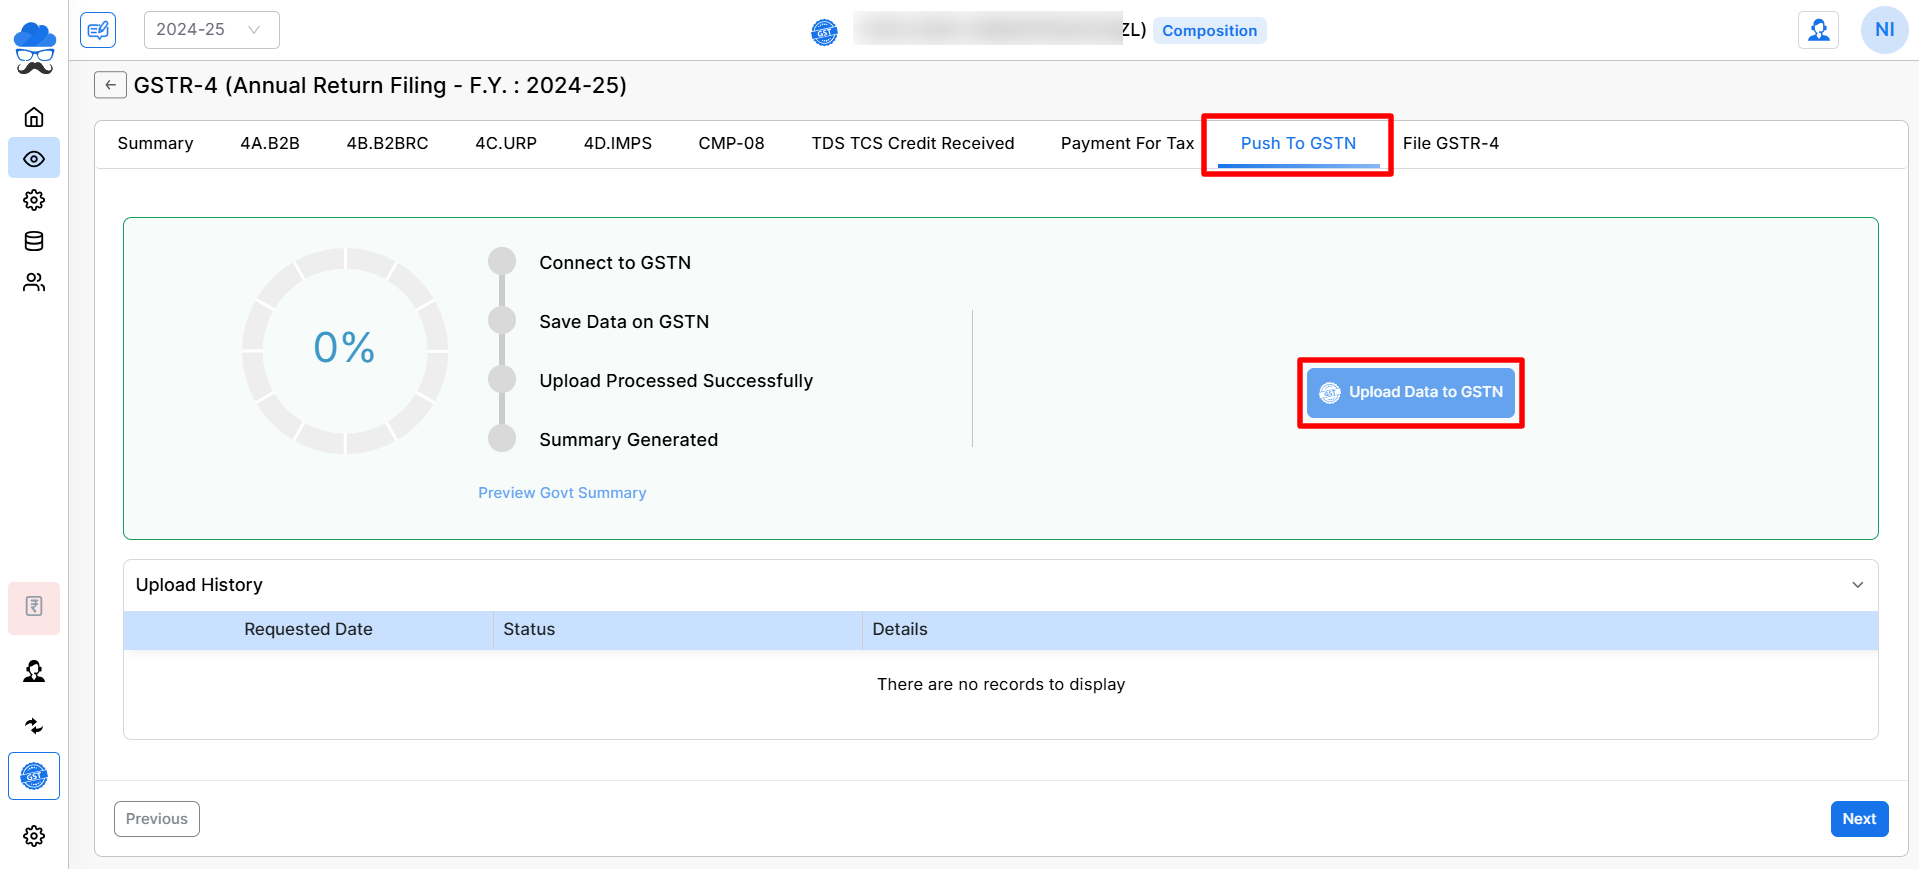
Task: Click the sync arrows icon in sidebar
Action: tap(34, 726)
